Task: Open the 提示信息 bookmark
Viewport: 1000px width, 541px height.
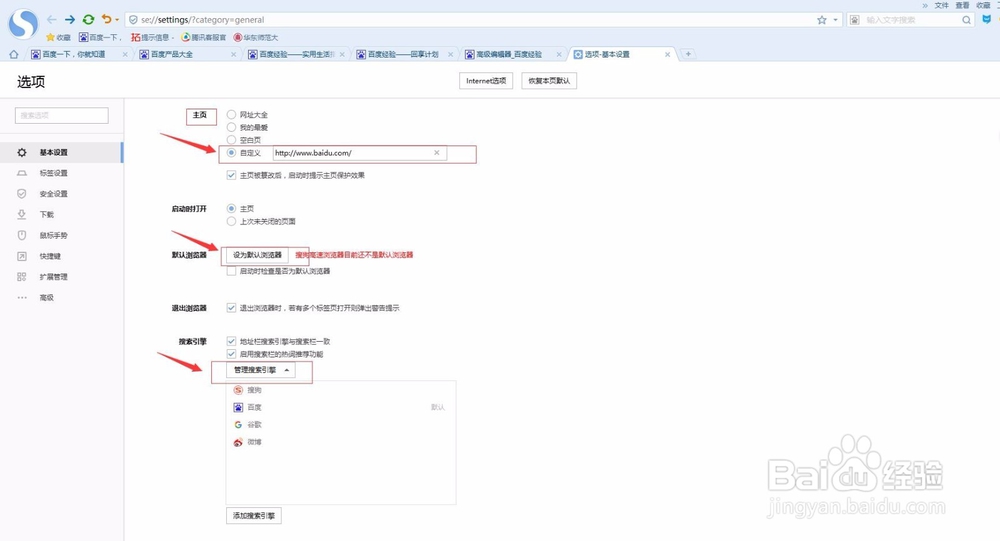Action: point(152,38)
